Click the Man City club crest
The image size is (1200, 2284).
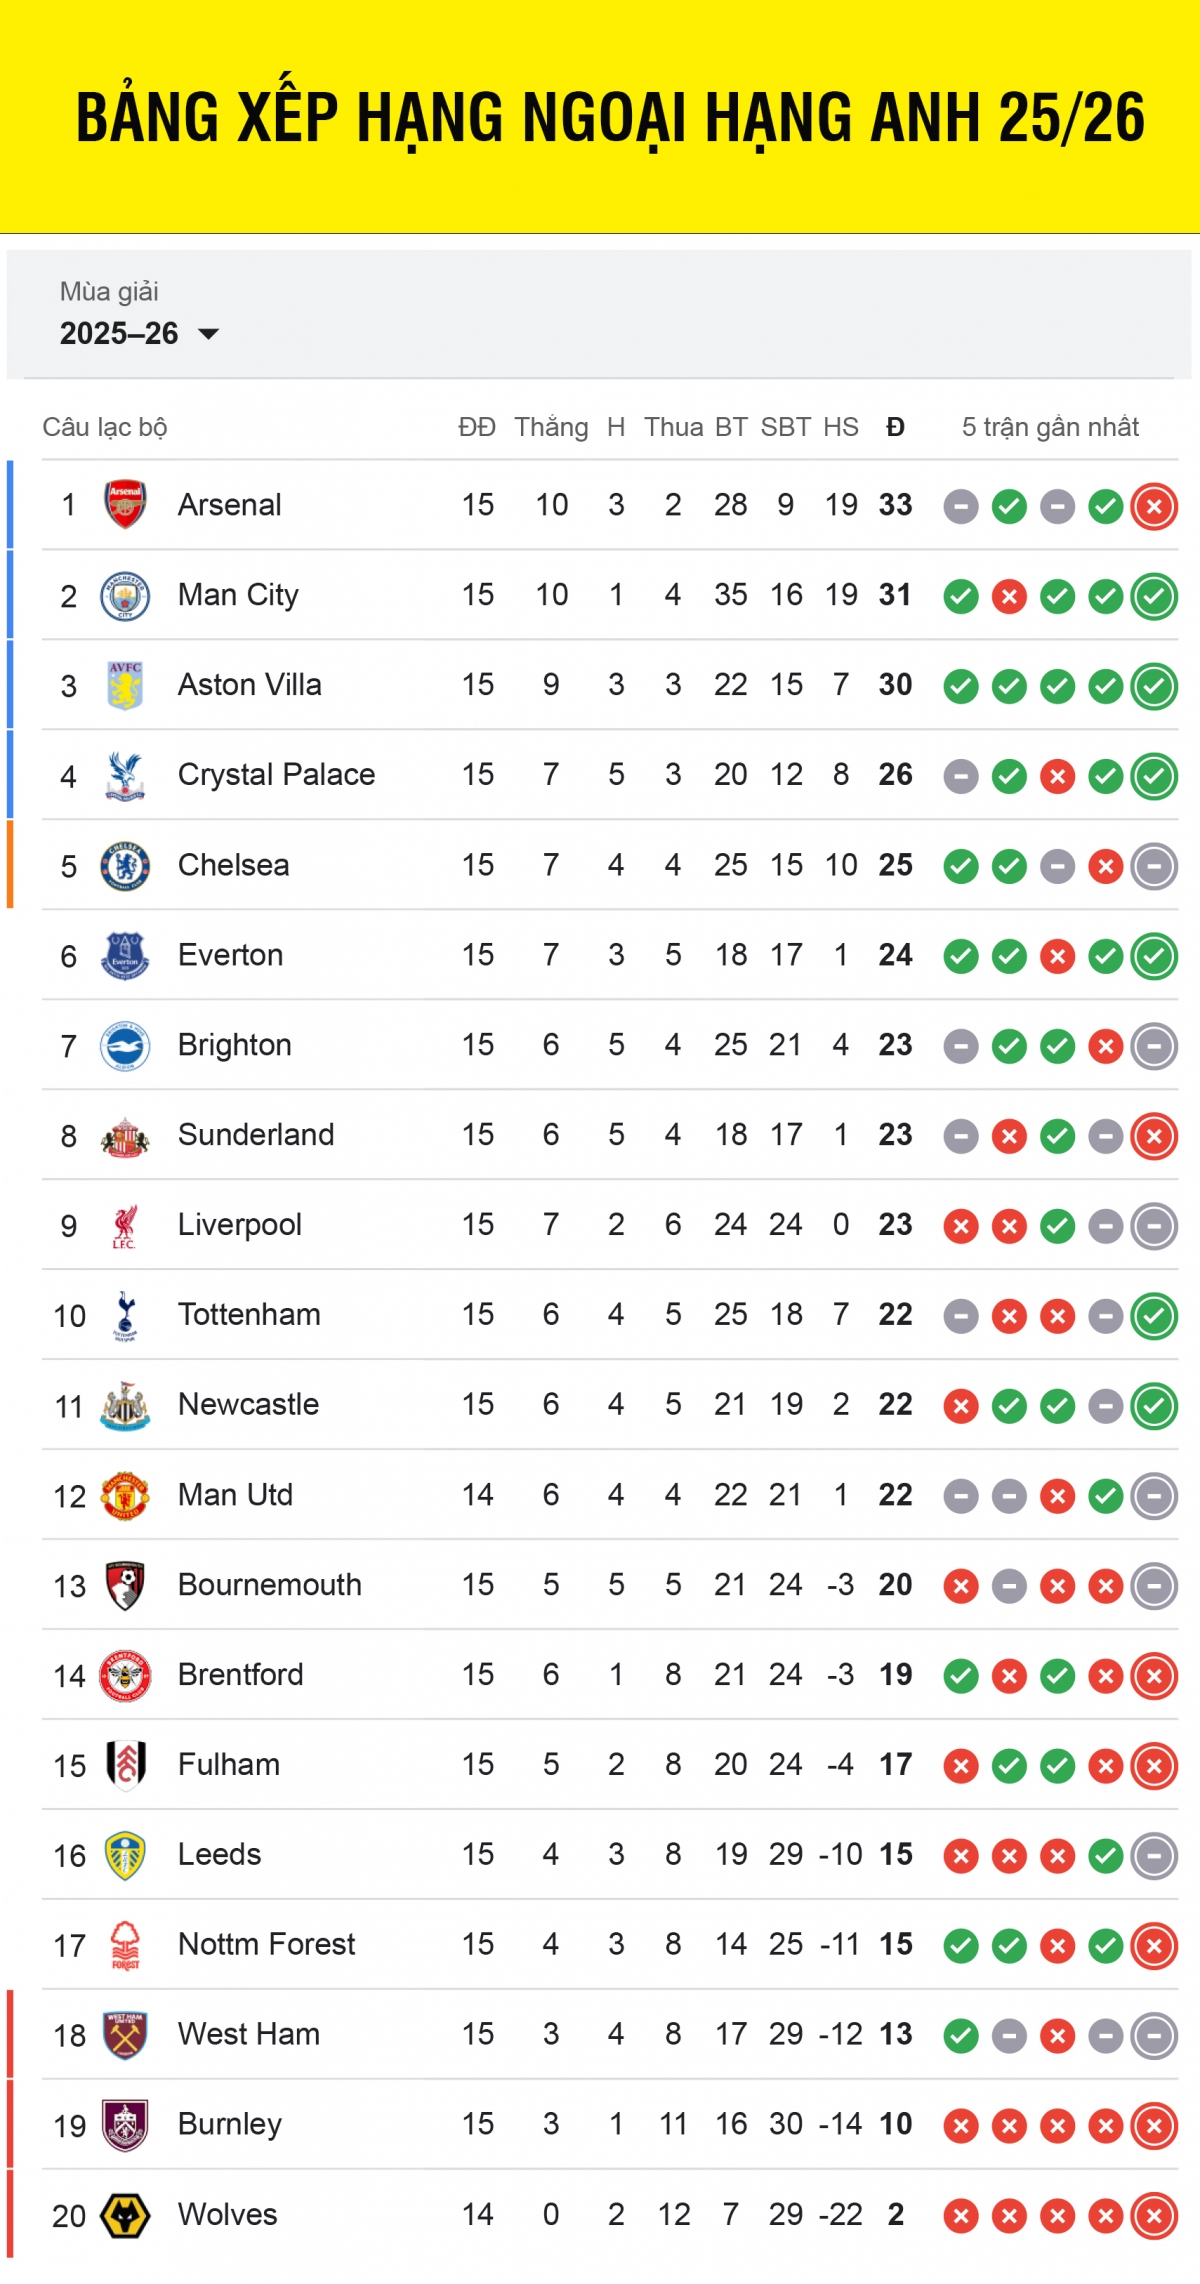pos(125,596)
